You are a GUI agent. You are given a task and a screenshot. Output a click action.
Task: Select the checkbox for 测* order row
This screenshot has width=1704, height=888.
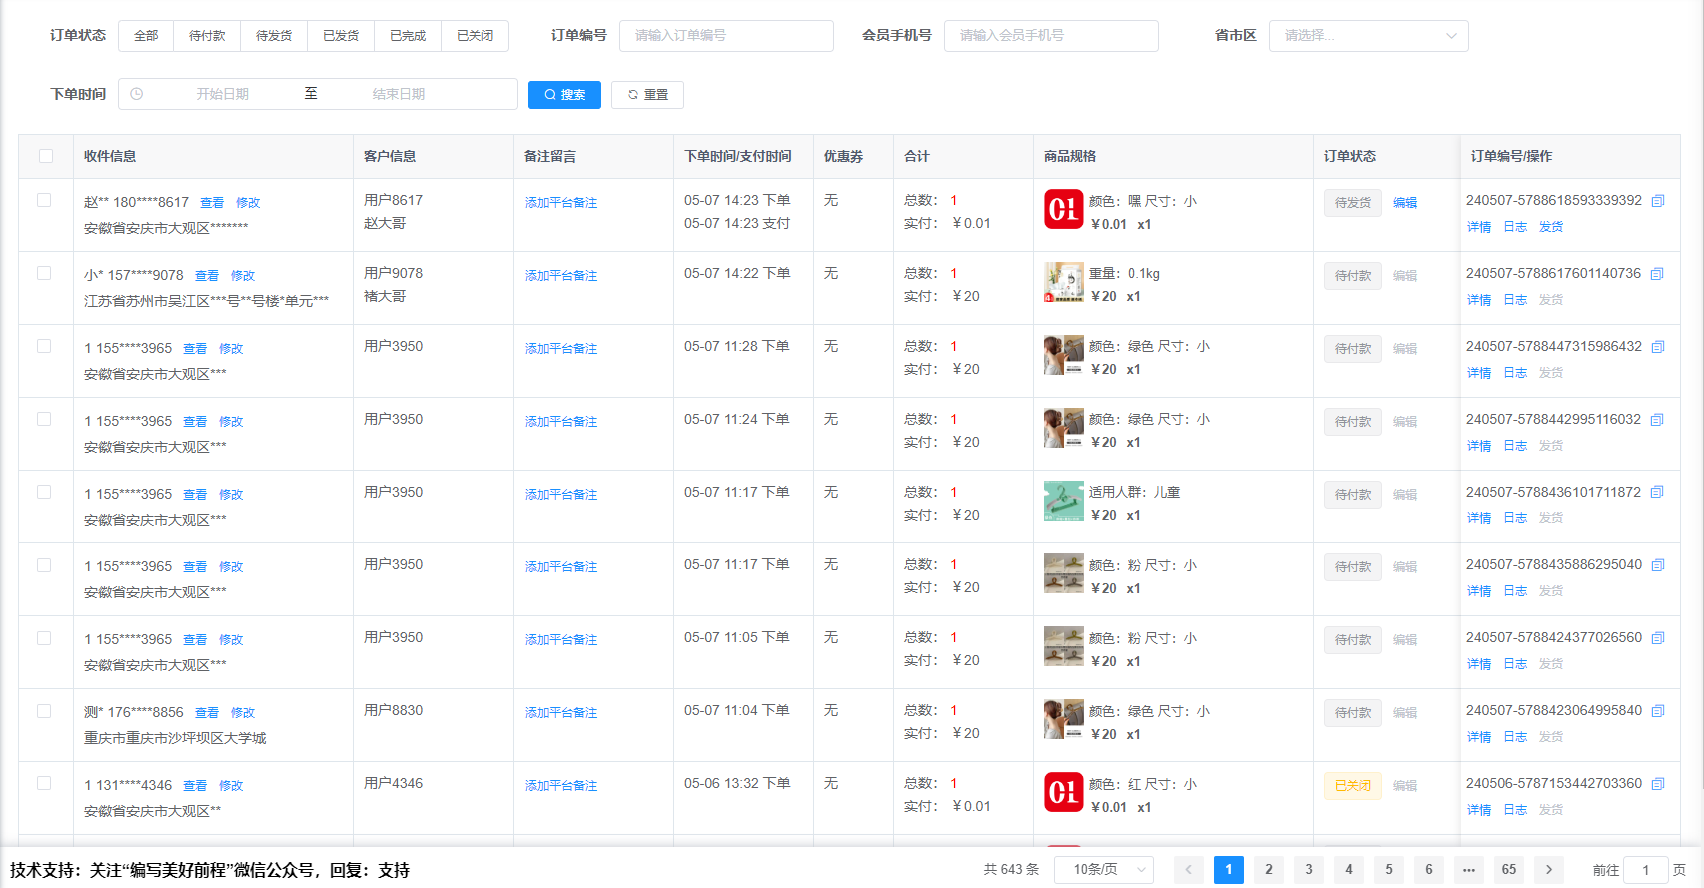(x=44, y=711)
